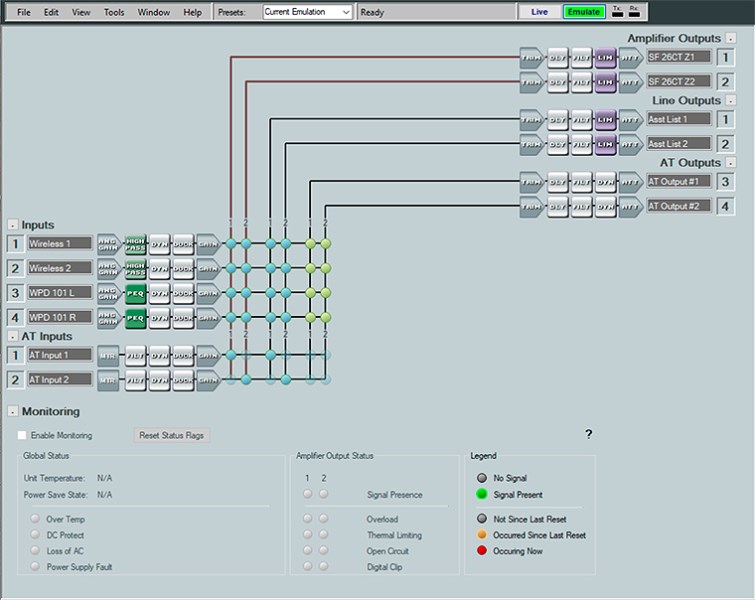Image resolution: width=755 pixels, height=600 pixels.
Task: Open the TRIM block for AT Output #1
Action: point(531,181)
